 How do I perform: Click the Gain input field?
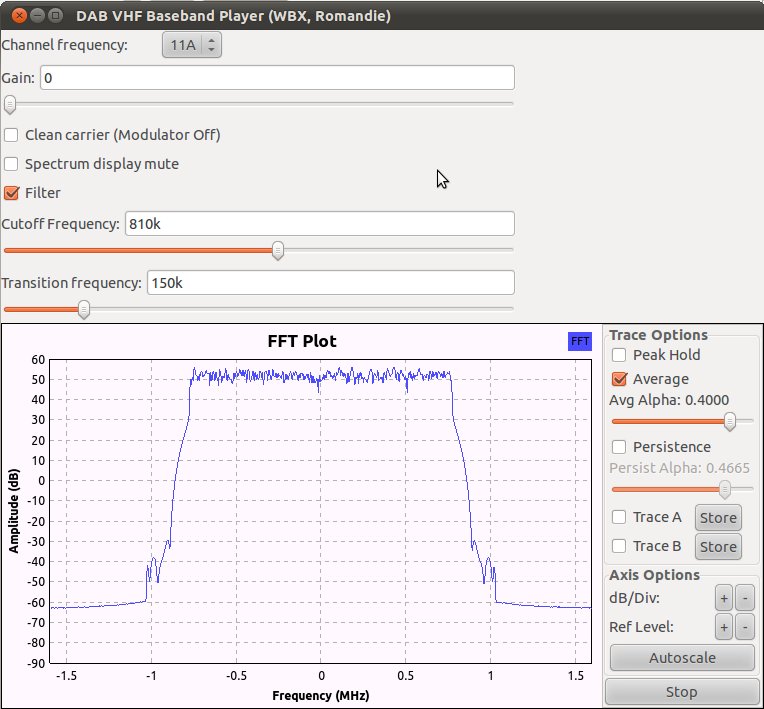point(277,78)
